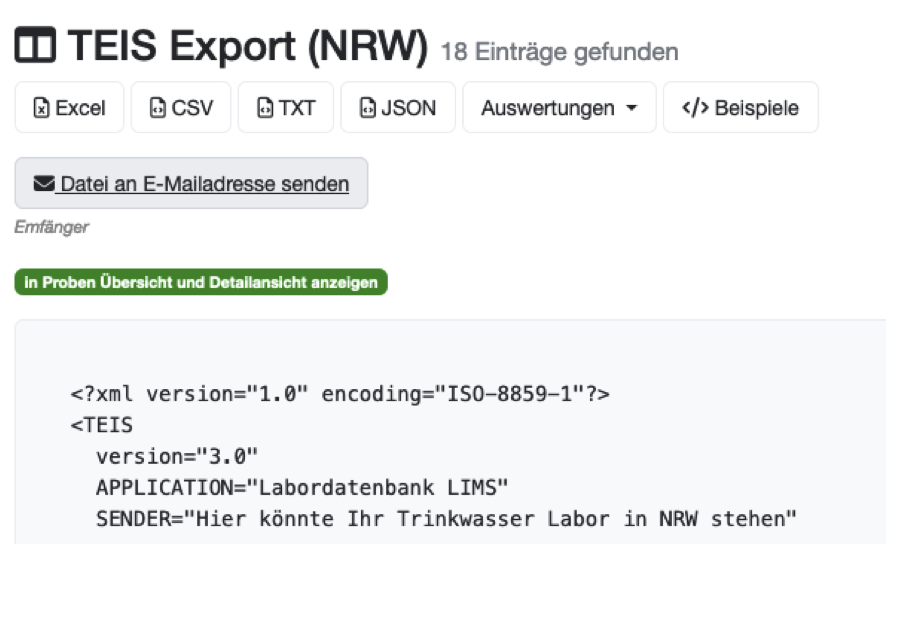Open the Auswertungen menu label
This screenshot has height=642, width=900.
547,108
